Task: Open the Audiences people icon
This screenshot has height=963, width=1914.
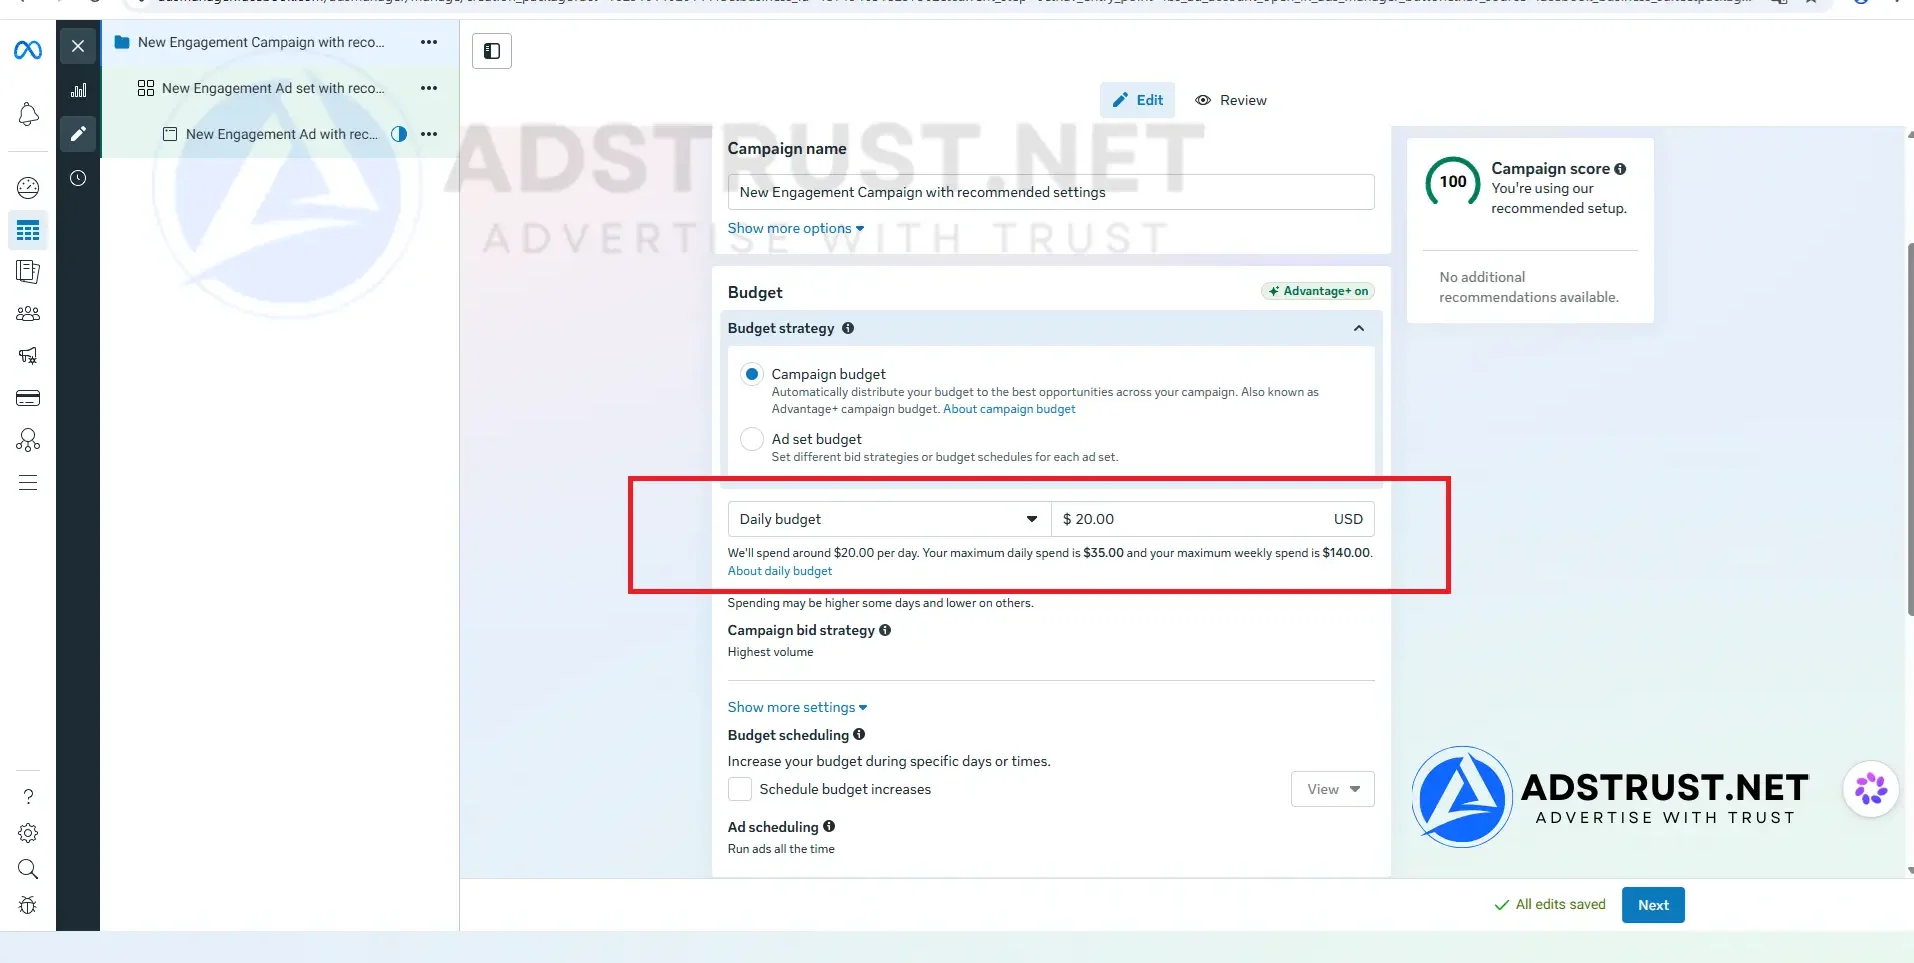Action: 28,314
